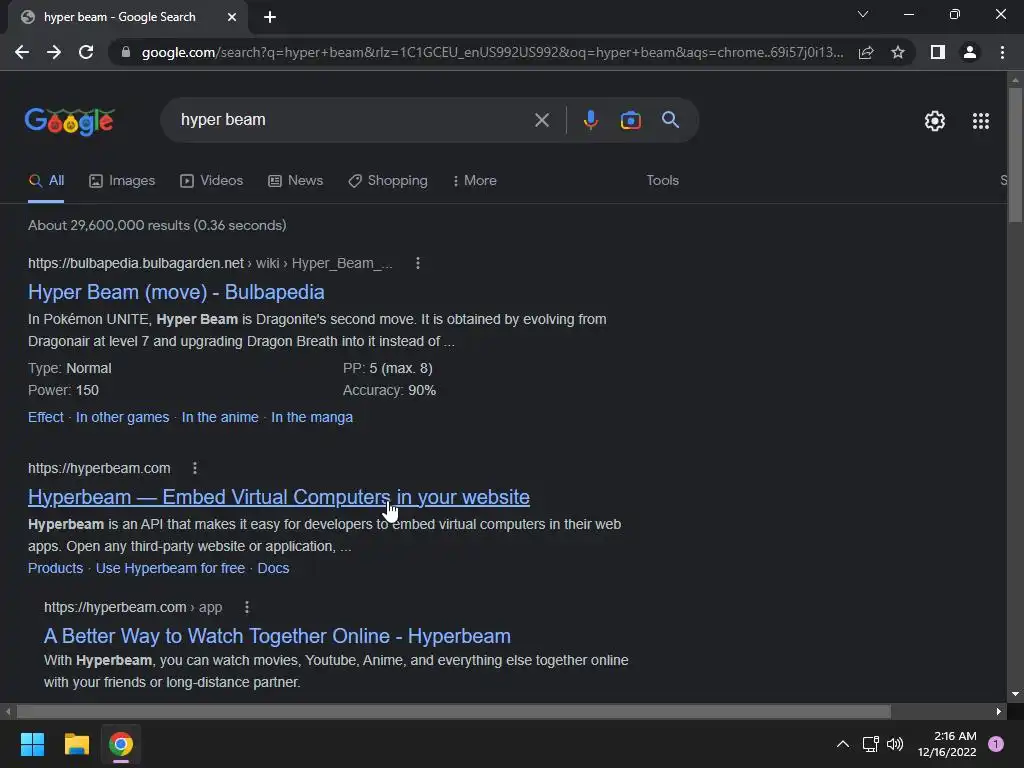Click the vertical scrollbar thumb
The width and height of the screenshot is (1024, 768).
(x=1015, y=155)
